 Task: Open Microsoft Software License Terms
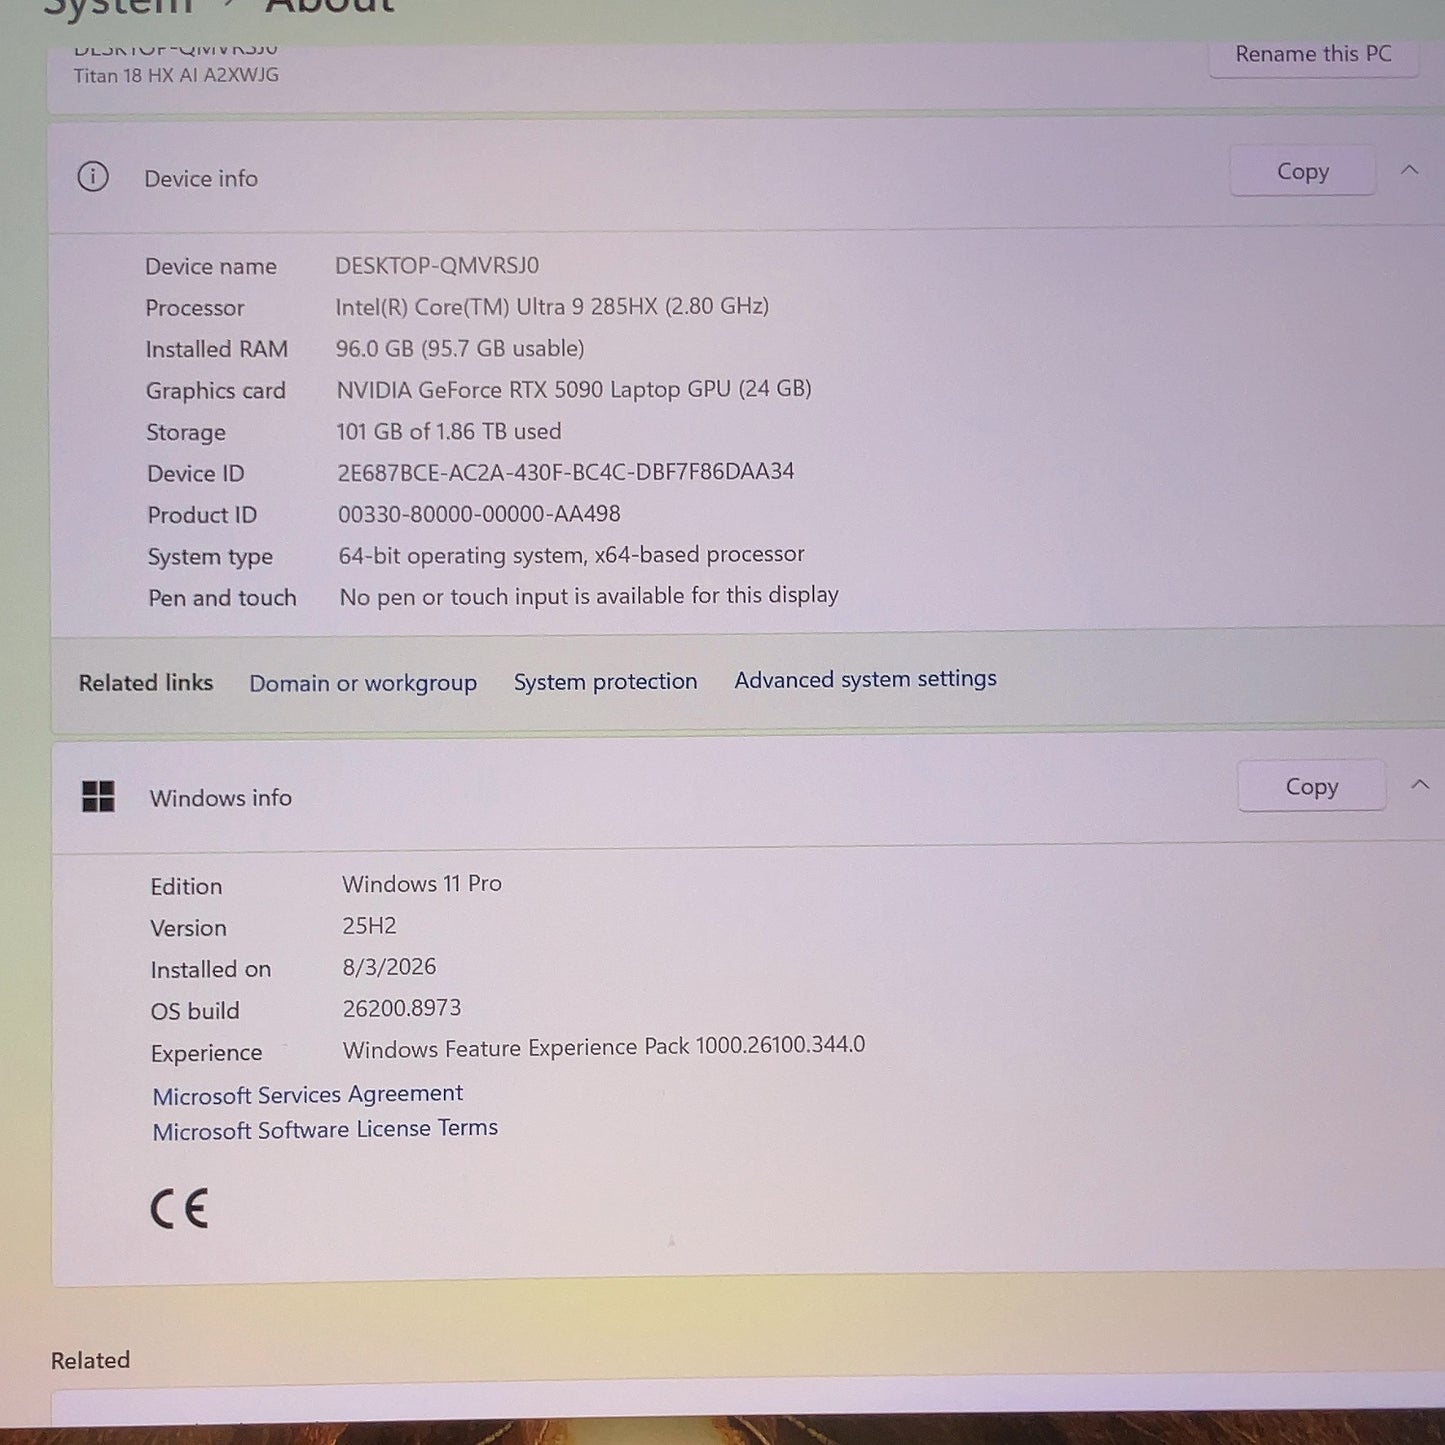[x=325, y=1130]
